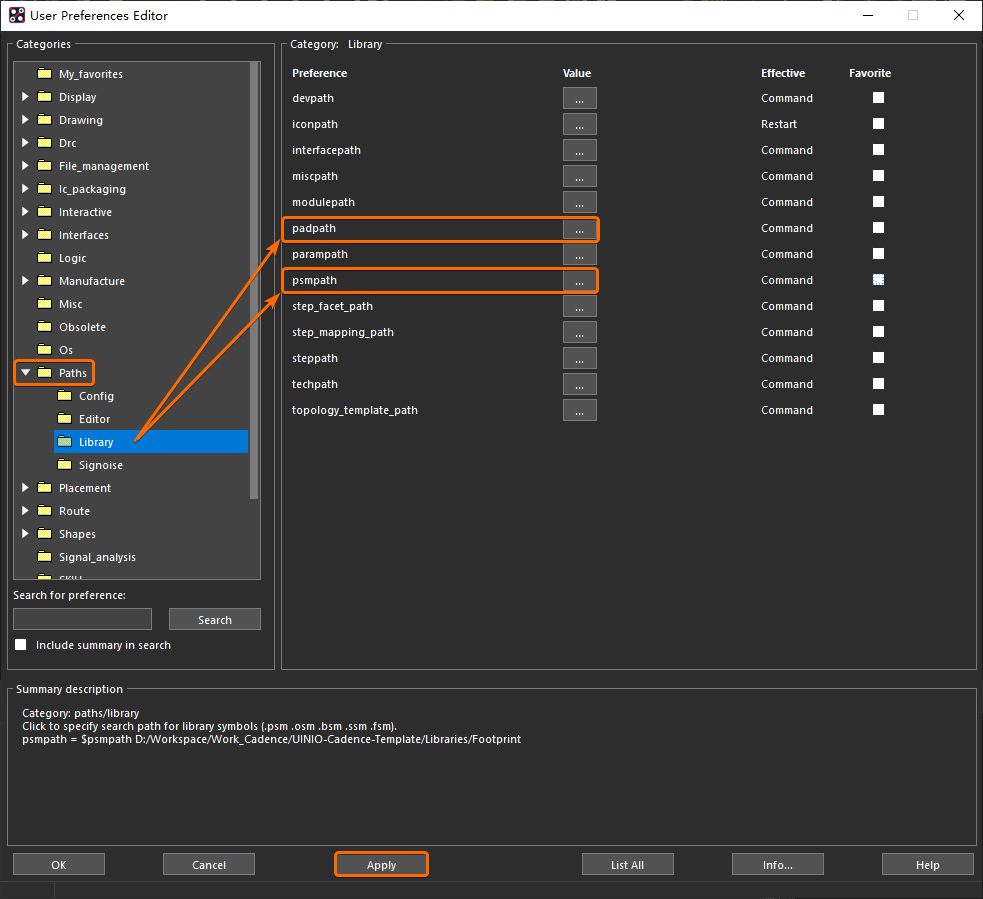Select the Signoise folder icon
This screenshot has height=899, width=983.
click(64, 465)
